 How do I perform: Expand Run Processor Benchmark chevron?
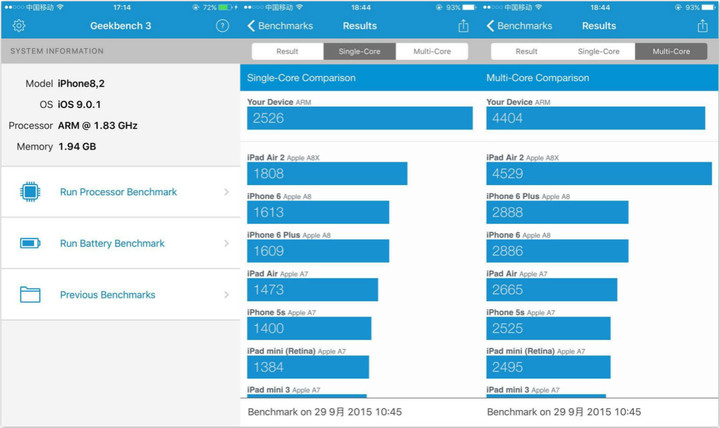(226, 192)
